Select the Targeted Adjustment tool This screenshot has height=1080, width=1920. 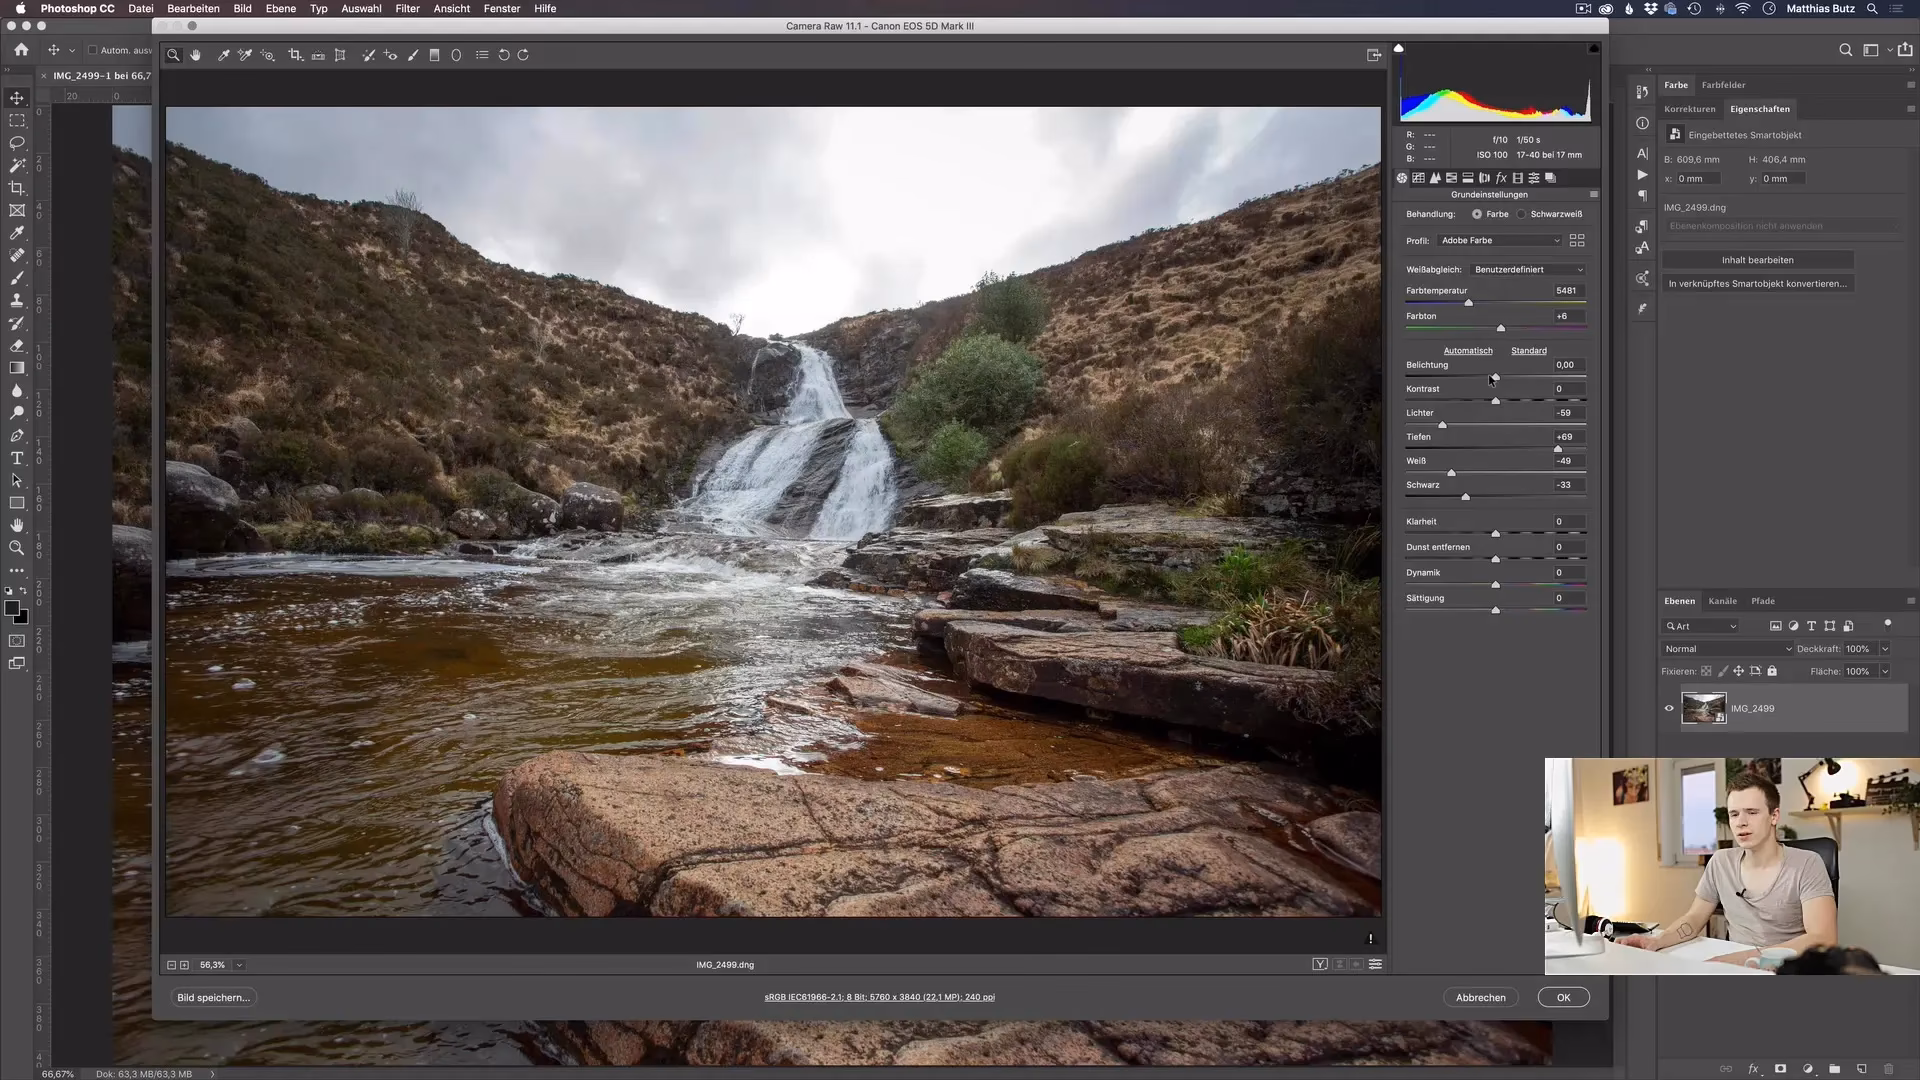(x=268, y=55)
